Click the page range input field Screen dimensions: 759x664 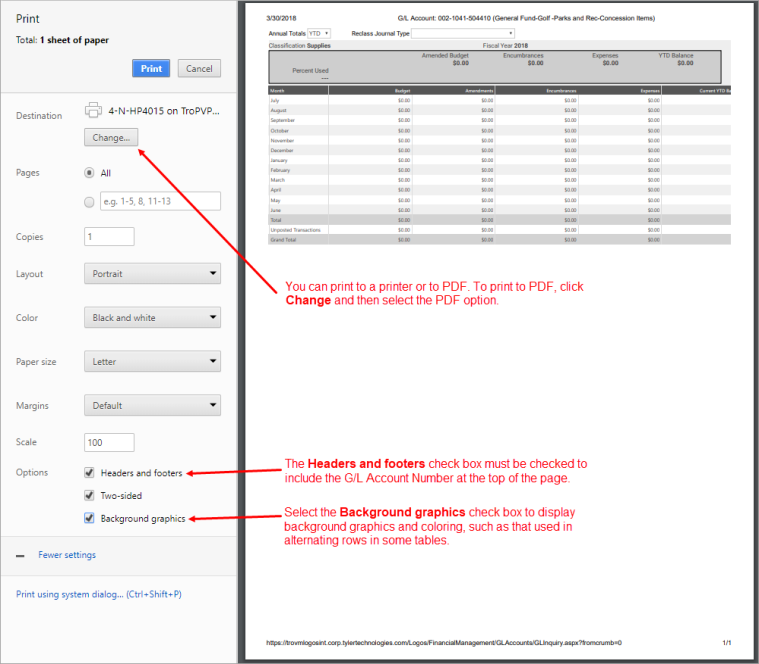click(160, 202)
